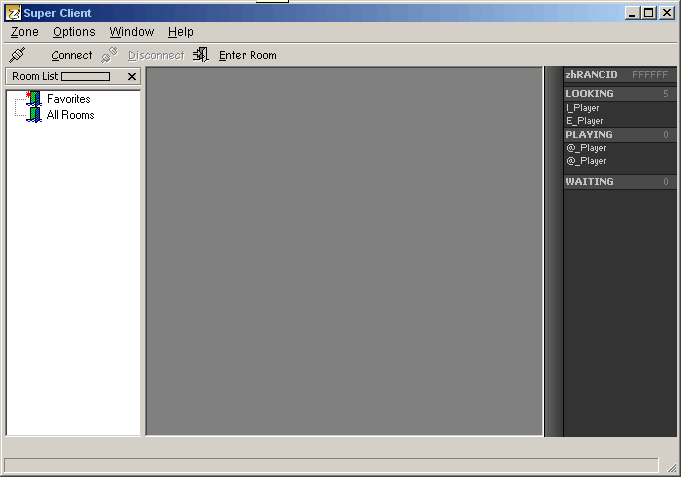Open the Options menu
Screen dimensions: 681x477
pos(74,32)
